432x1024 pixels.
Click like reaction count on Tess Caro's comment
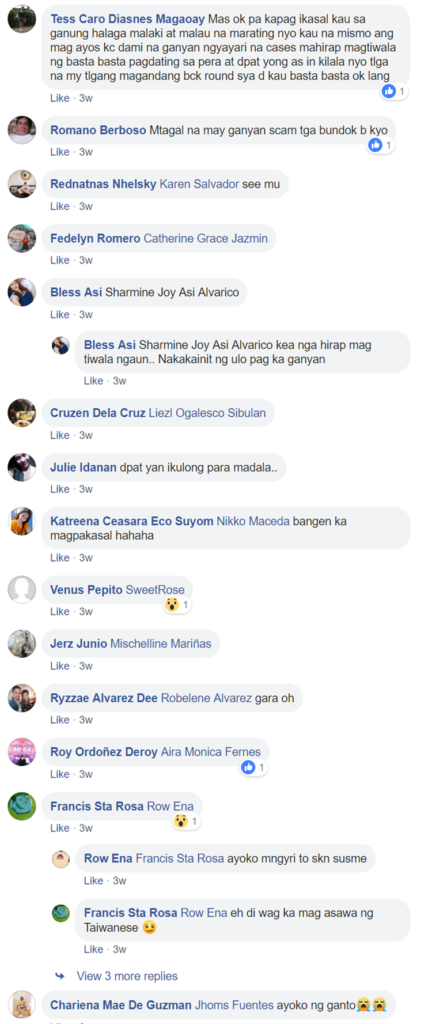(395, 91)
